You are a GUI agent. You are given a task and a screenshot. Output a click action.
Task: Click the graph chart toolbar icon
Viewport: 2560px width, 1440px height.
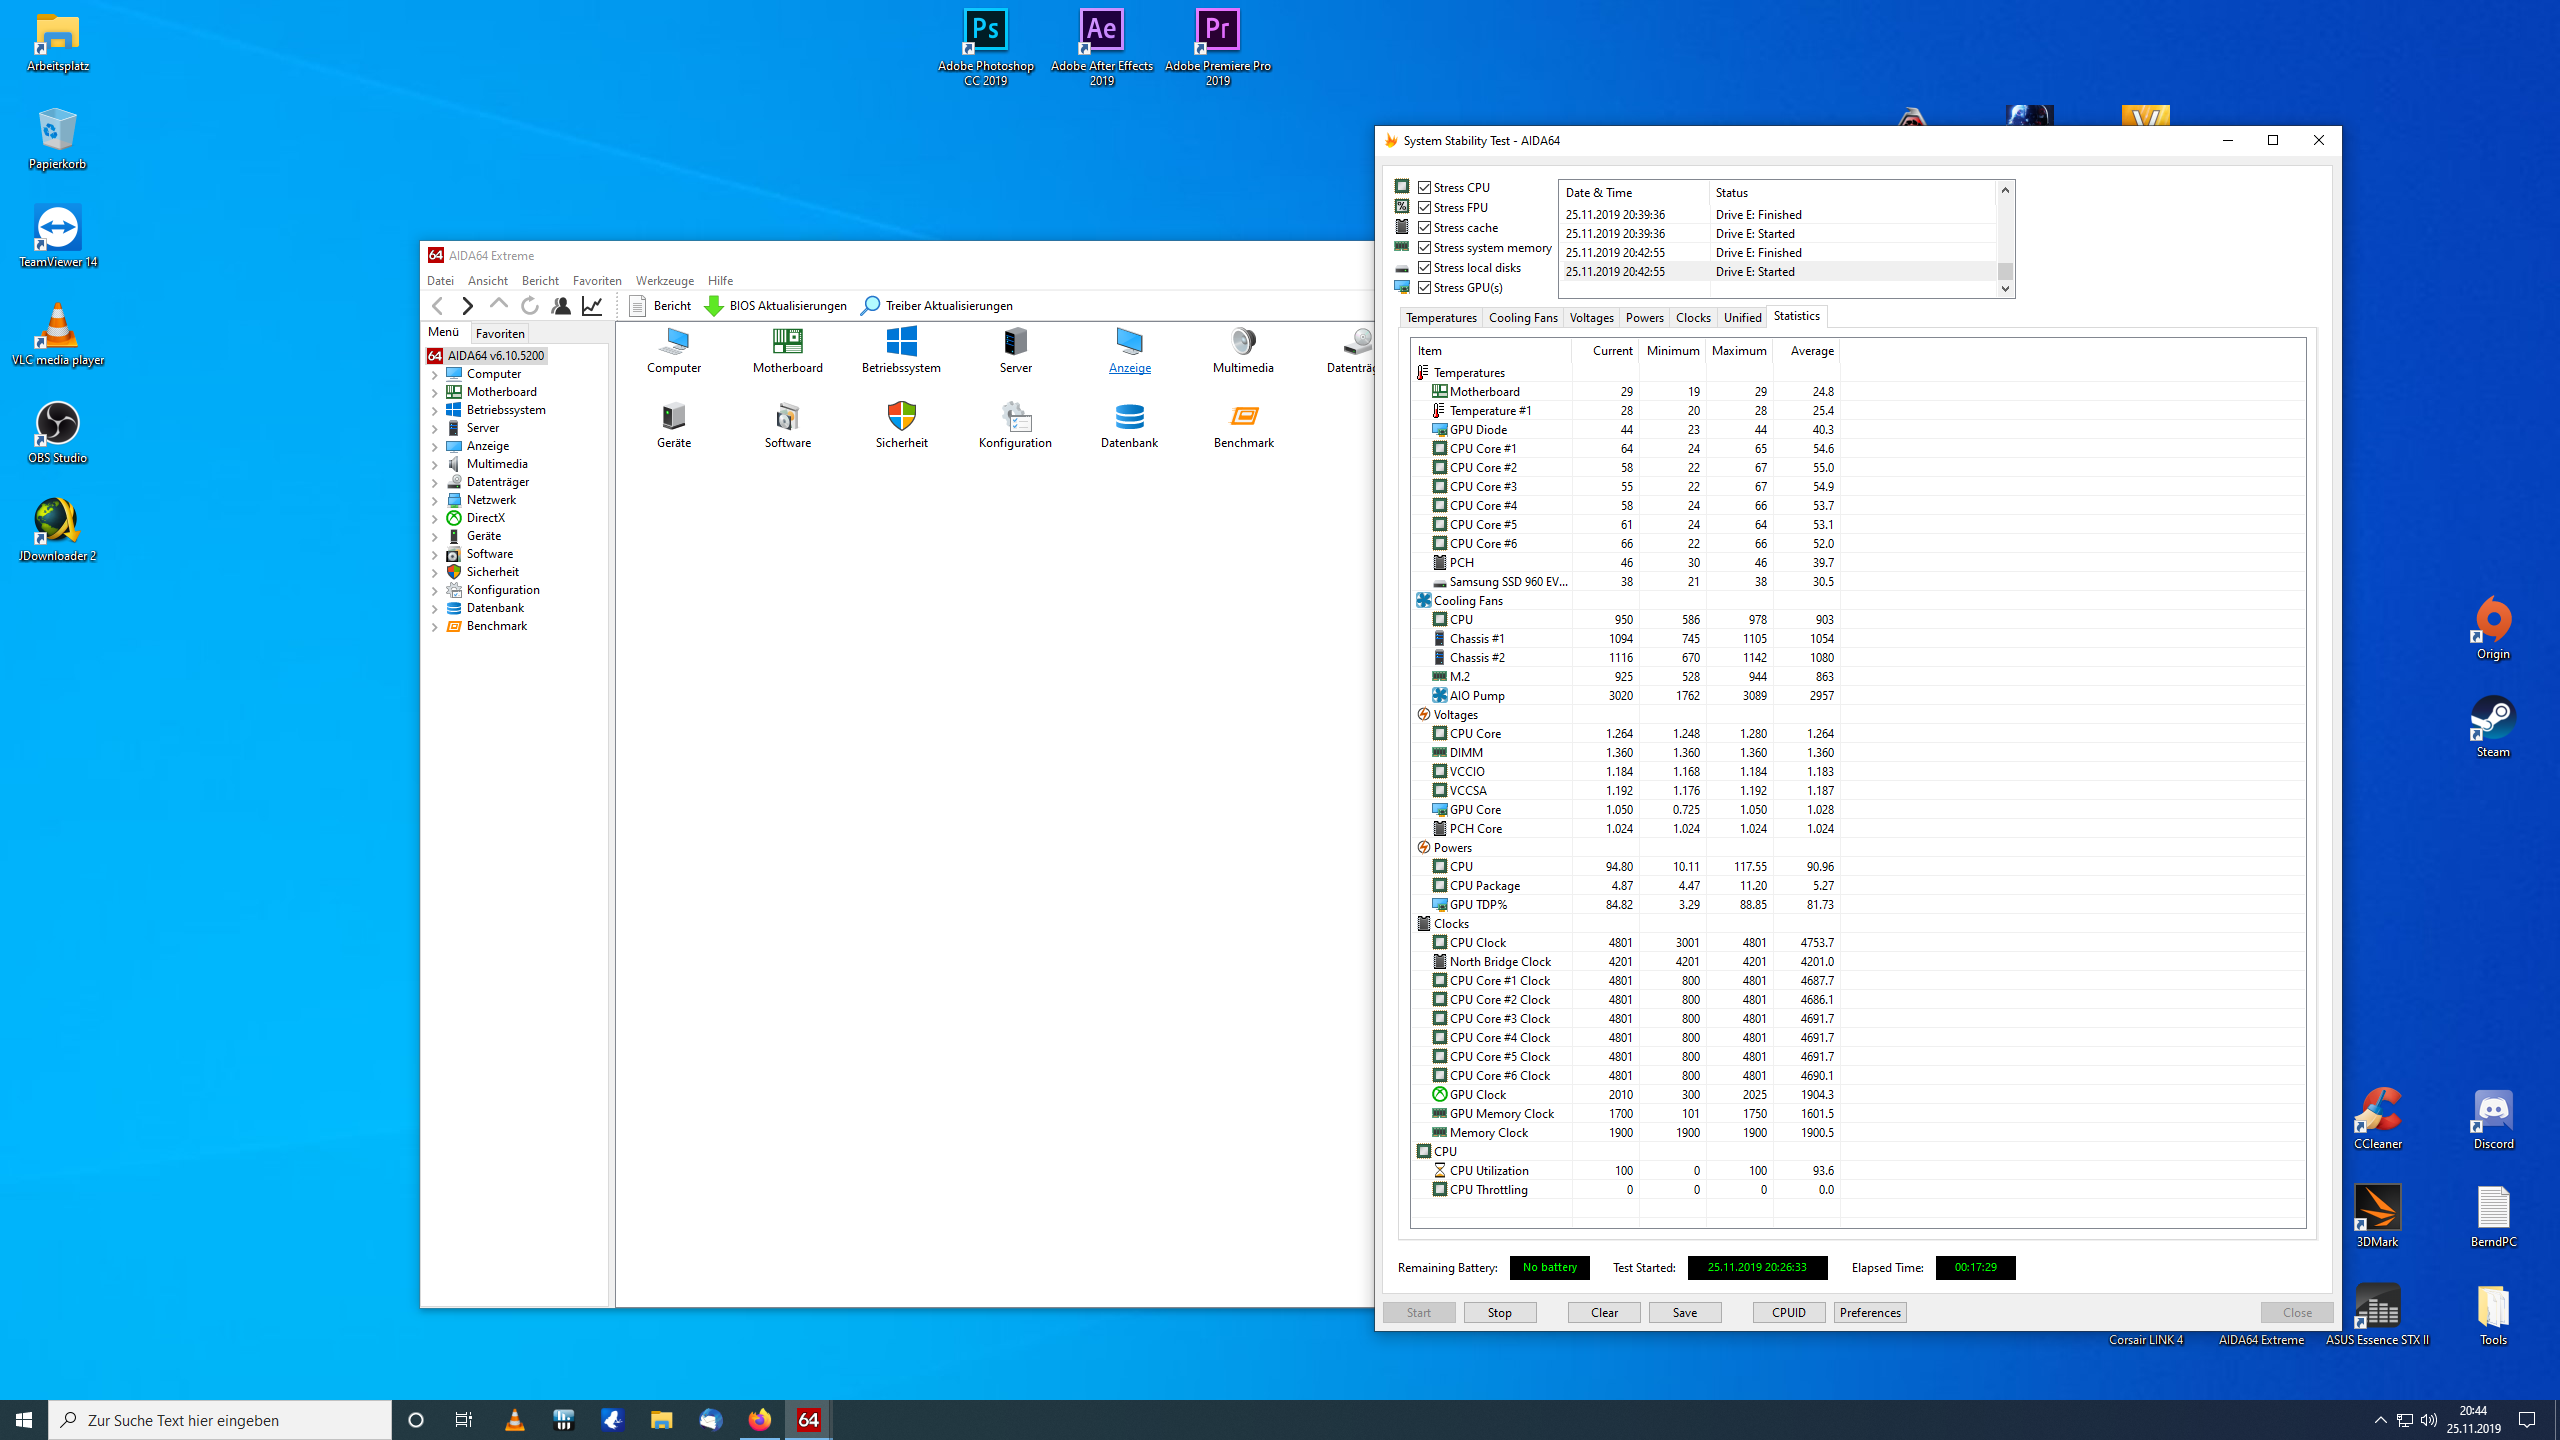[592, 306]
